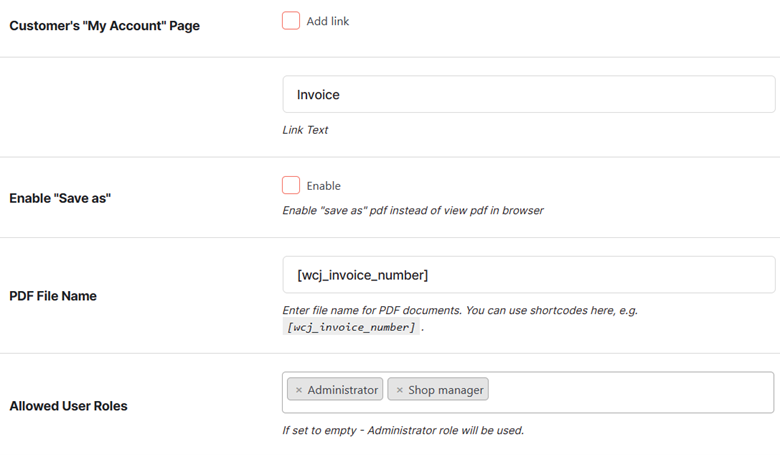Click the "If set to empty" hint text
The height and width of the screenshot is (455, 780).
pos(403,430)
